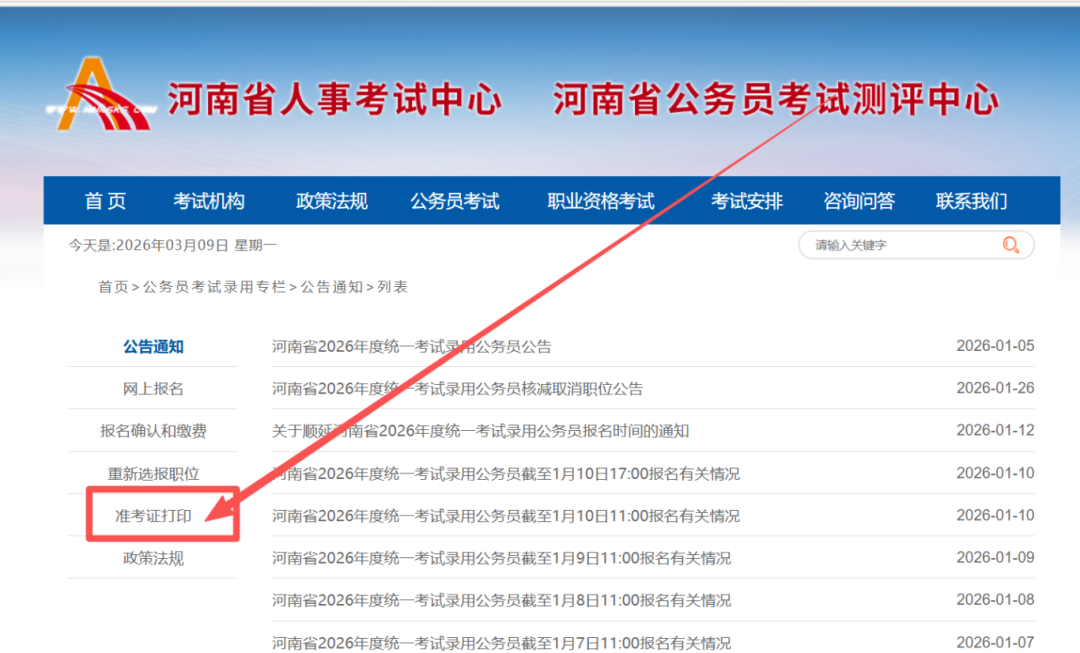
Task: Select 公告通知 in the left sidebar
Action: tap(153, 347)
